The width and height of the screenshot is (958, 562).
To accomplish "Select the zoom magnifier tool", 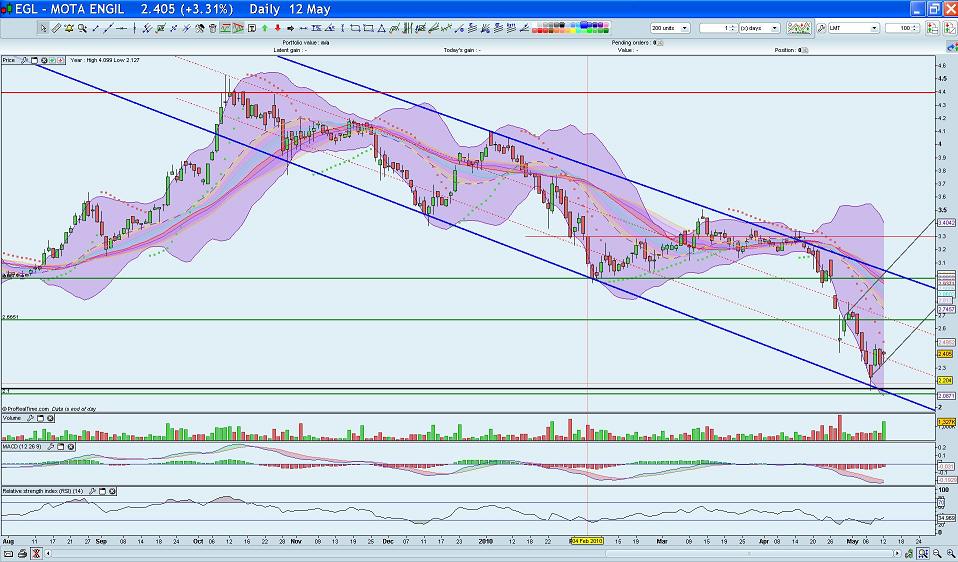I will tap(82, 28).
